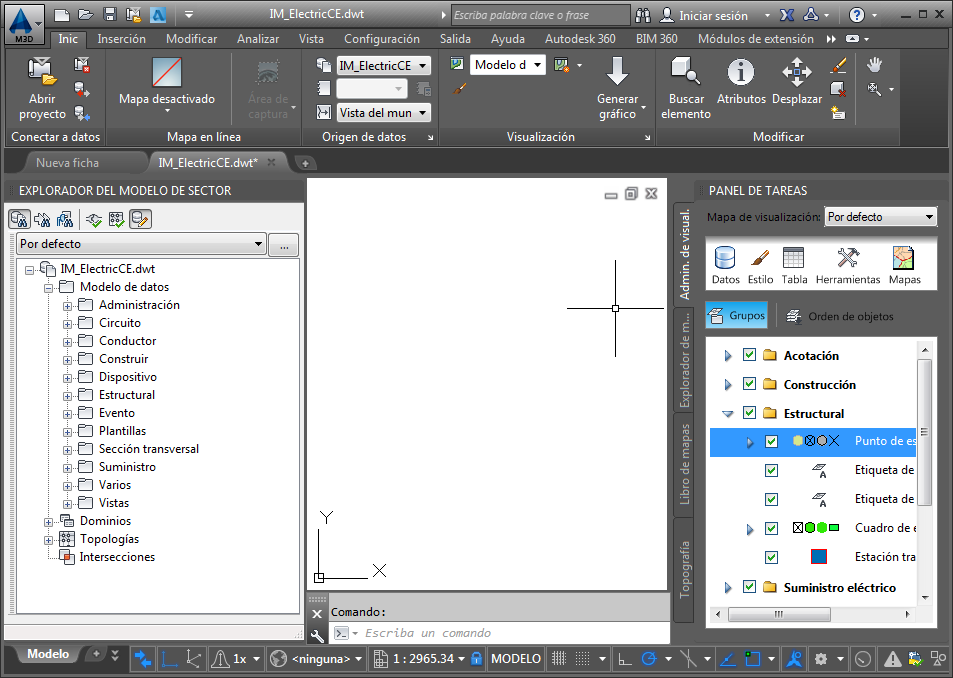Switch to the Inserción ribbon tab
Screen dimensions: 953x678
[x=122, y=39]
